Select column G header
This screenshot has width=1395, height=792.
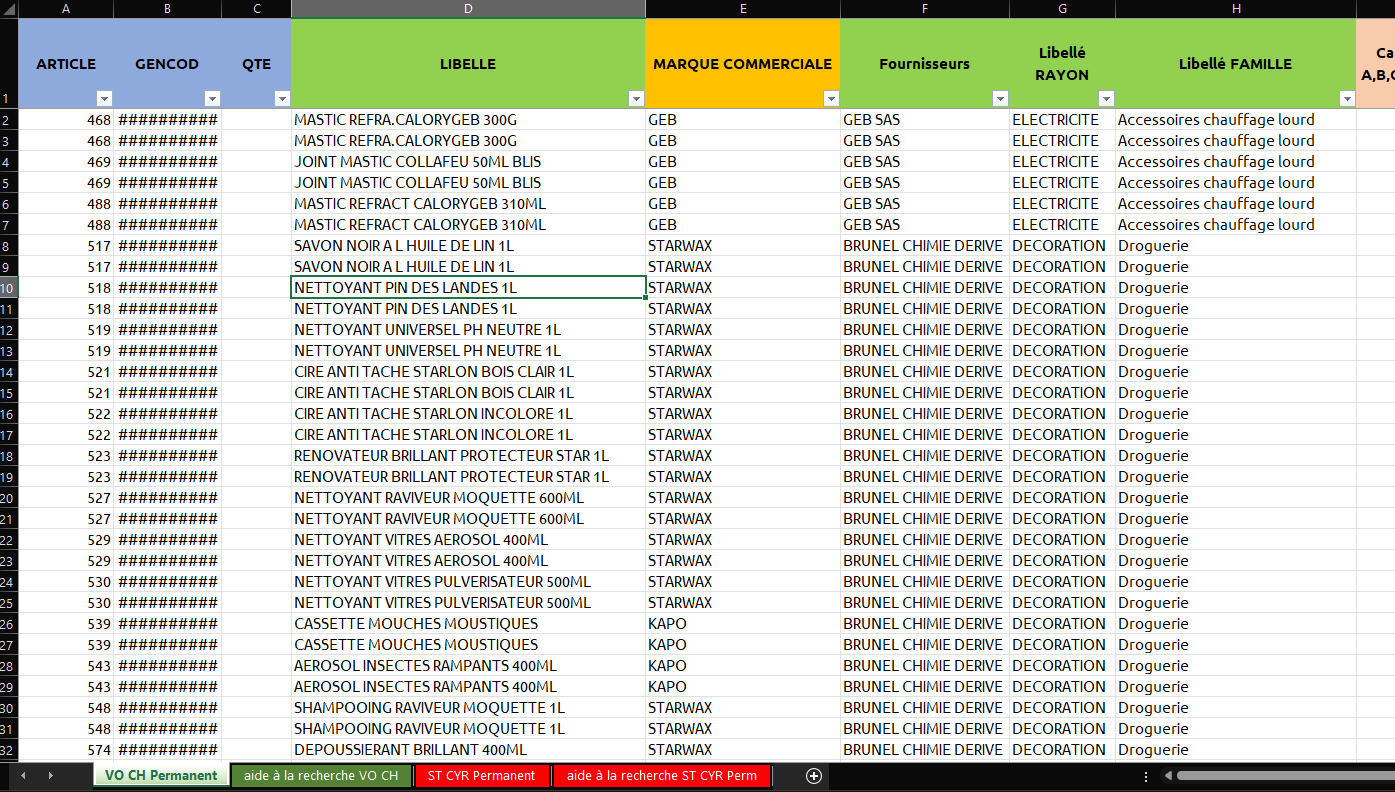pos(1062,9)
